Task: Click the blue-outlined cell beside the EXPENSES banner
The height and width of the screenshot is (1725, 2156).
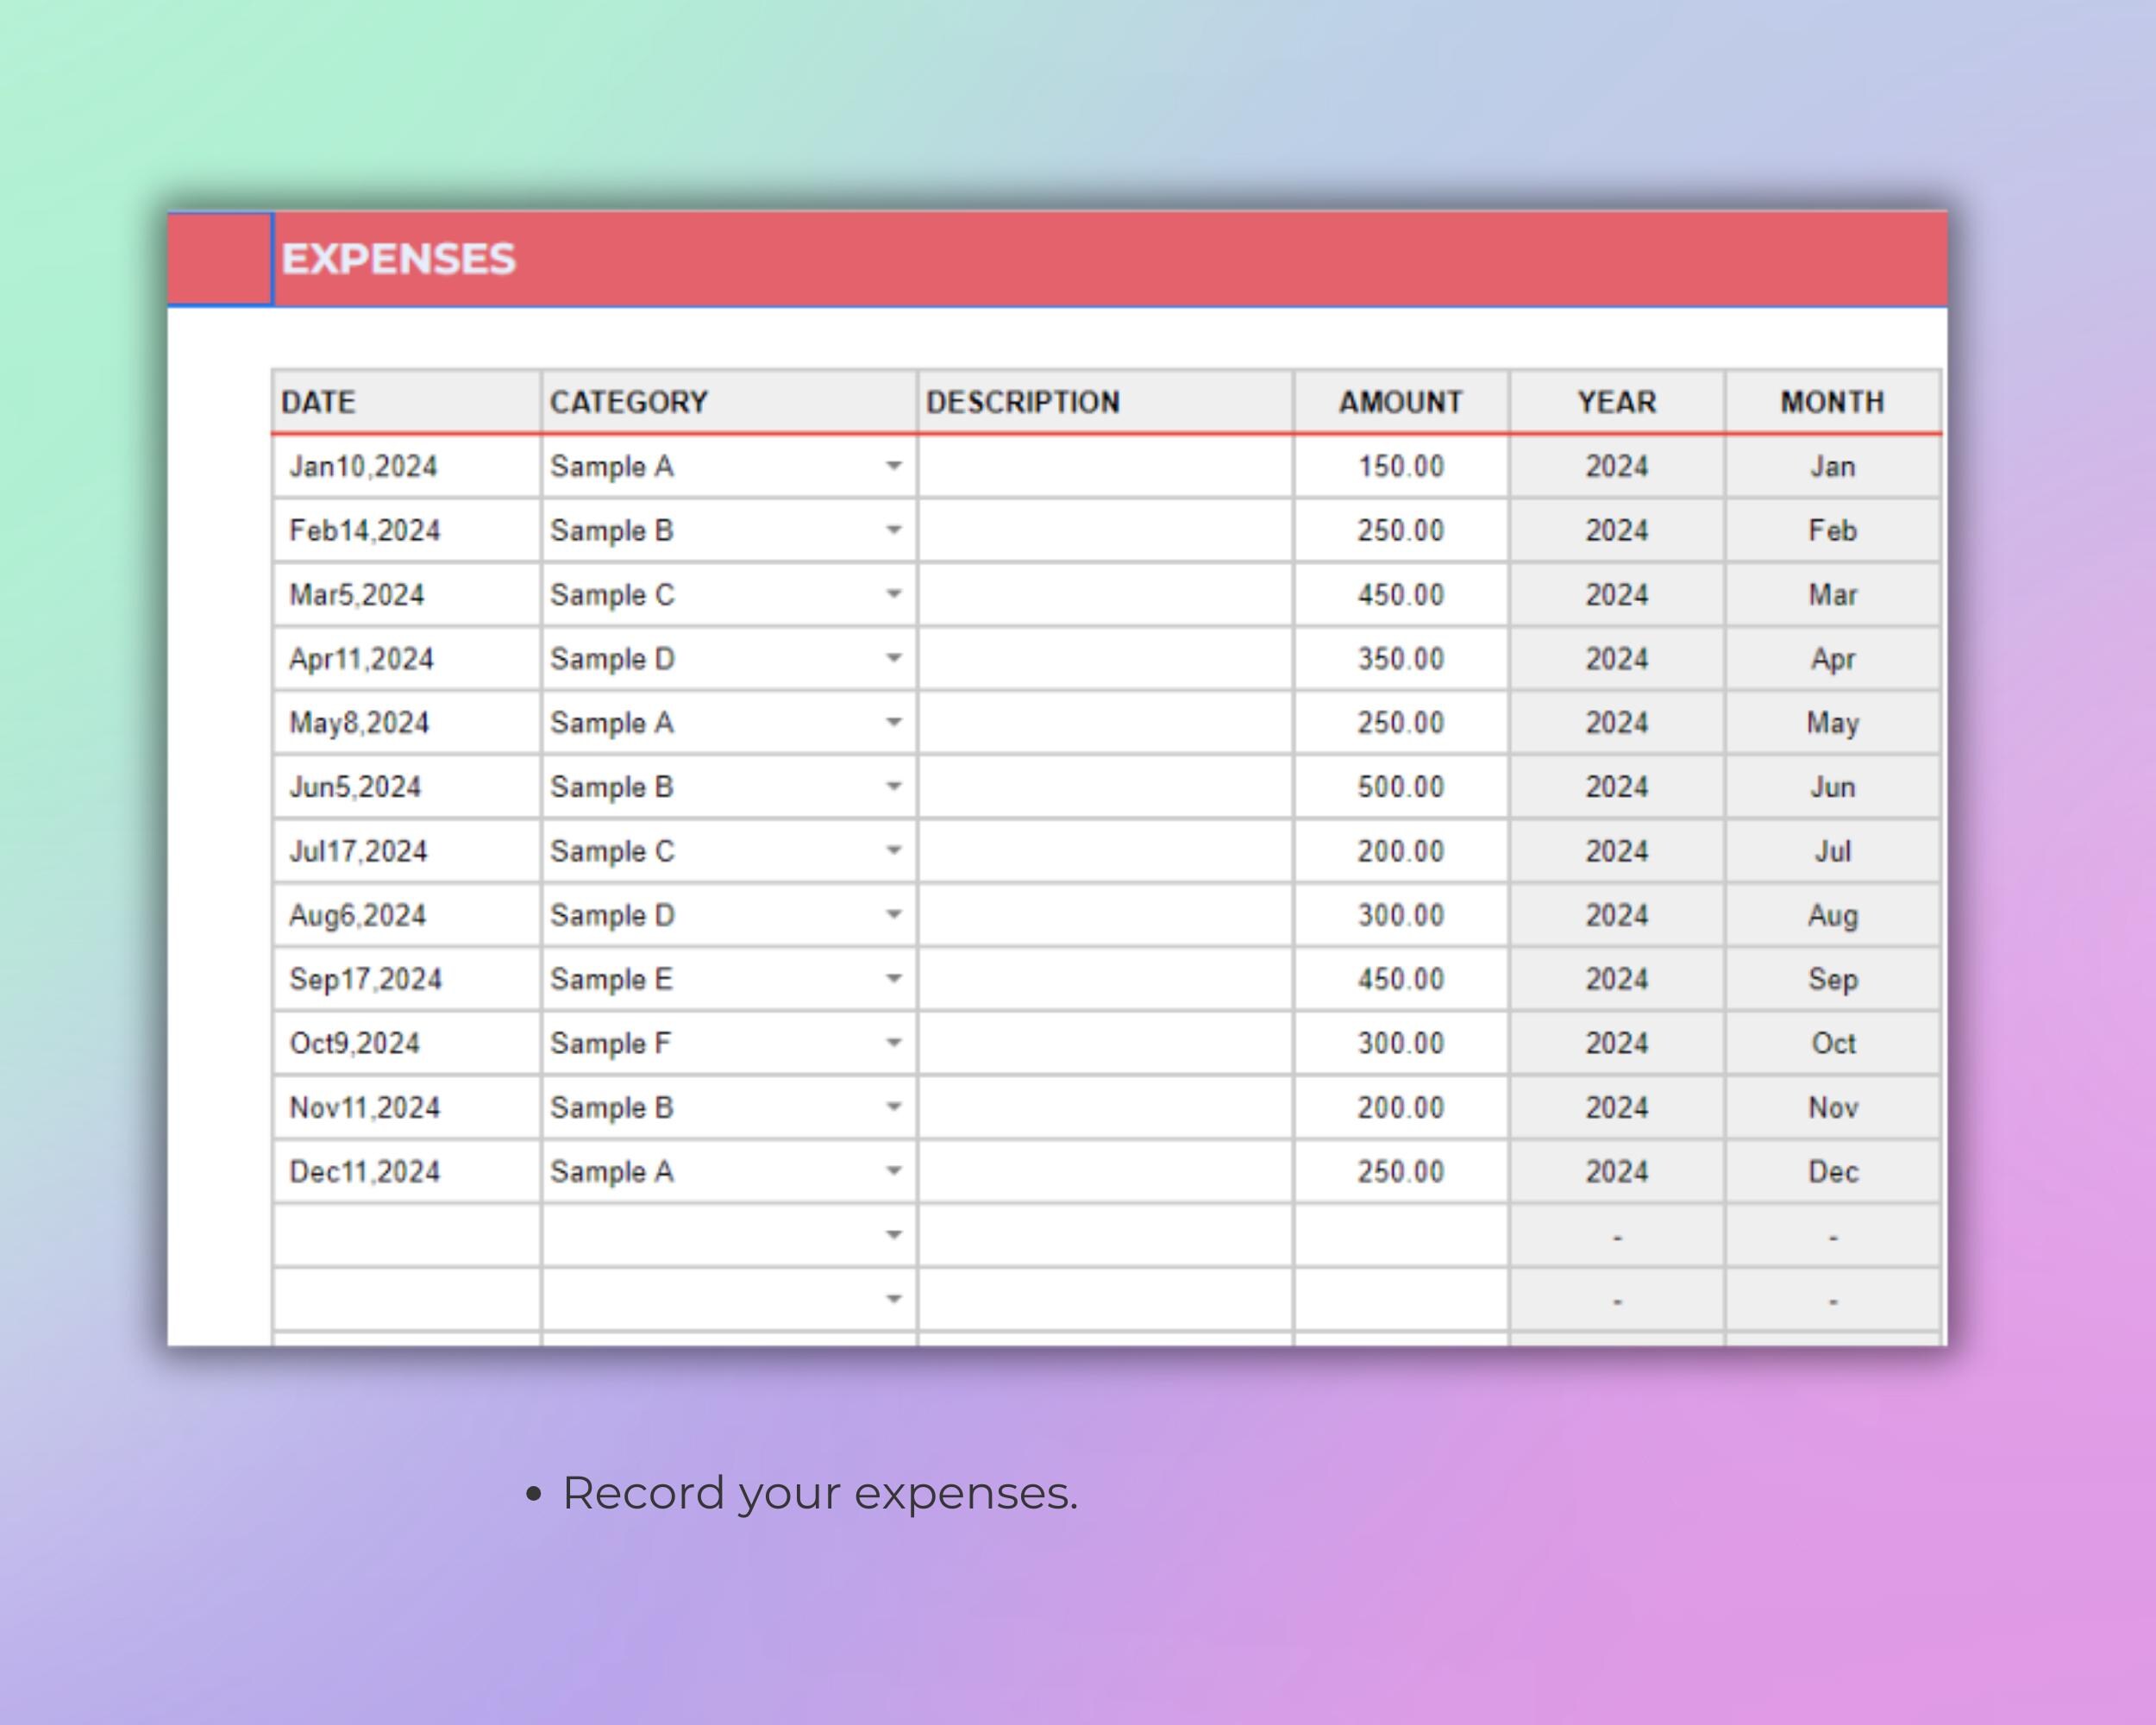Action: (x=220, y=259)
